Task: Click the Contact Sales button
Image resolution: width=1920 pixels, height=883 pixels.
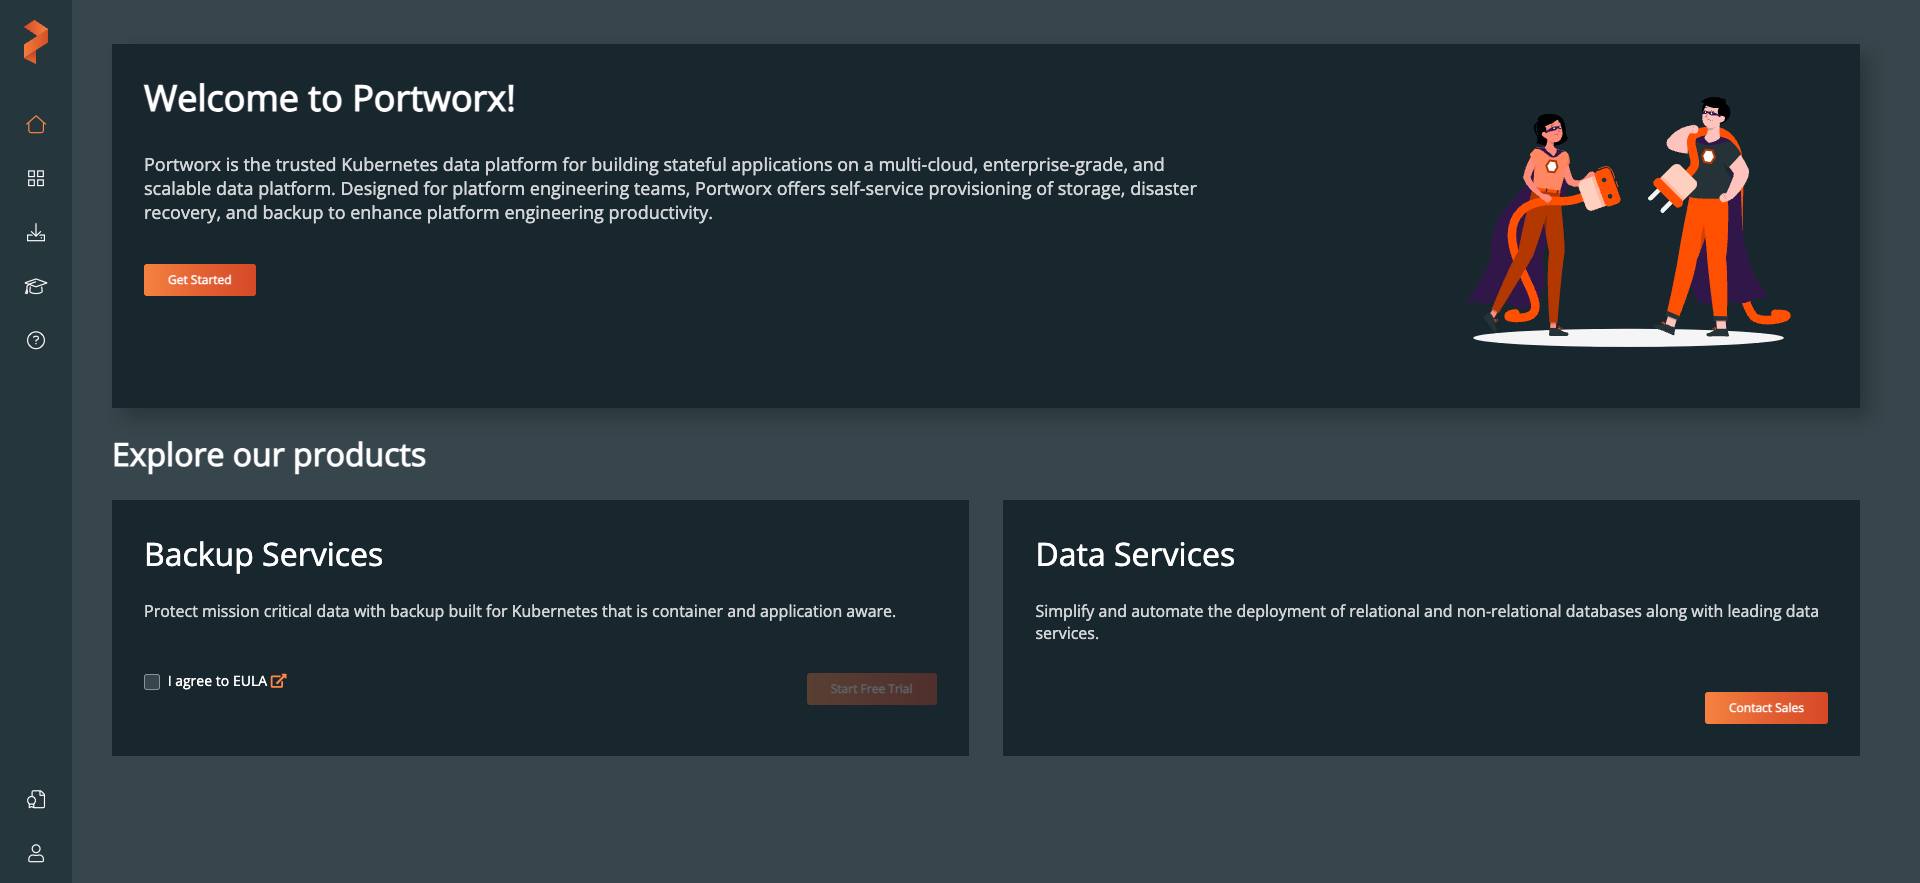Action: [1765, 708]
